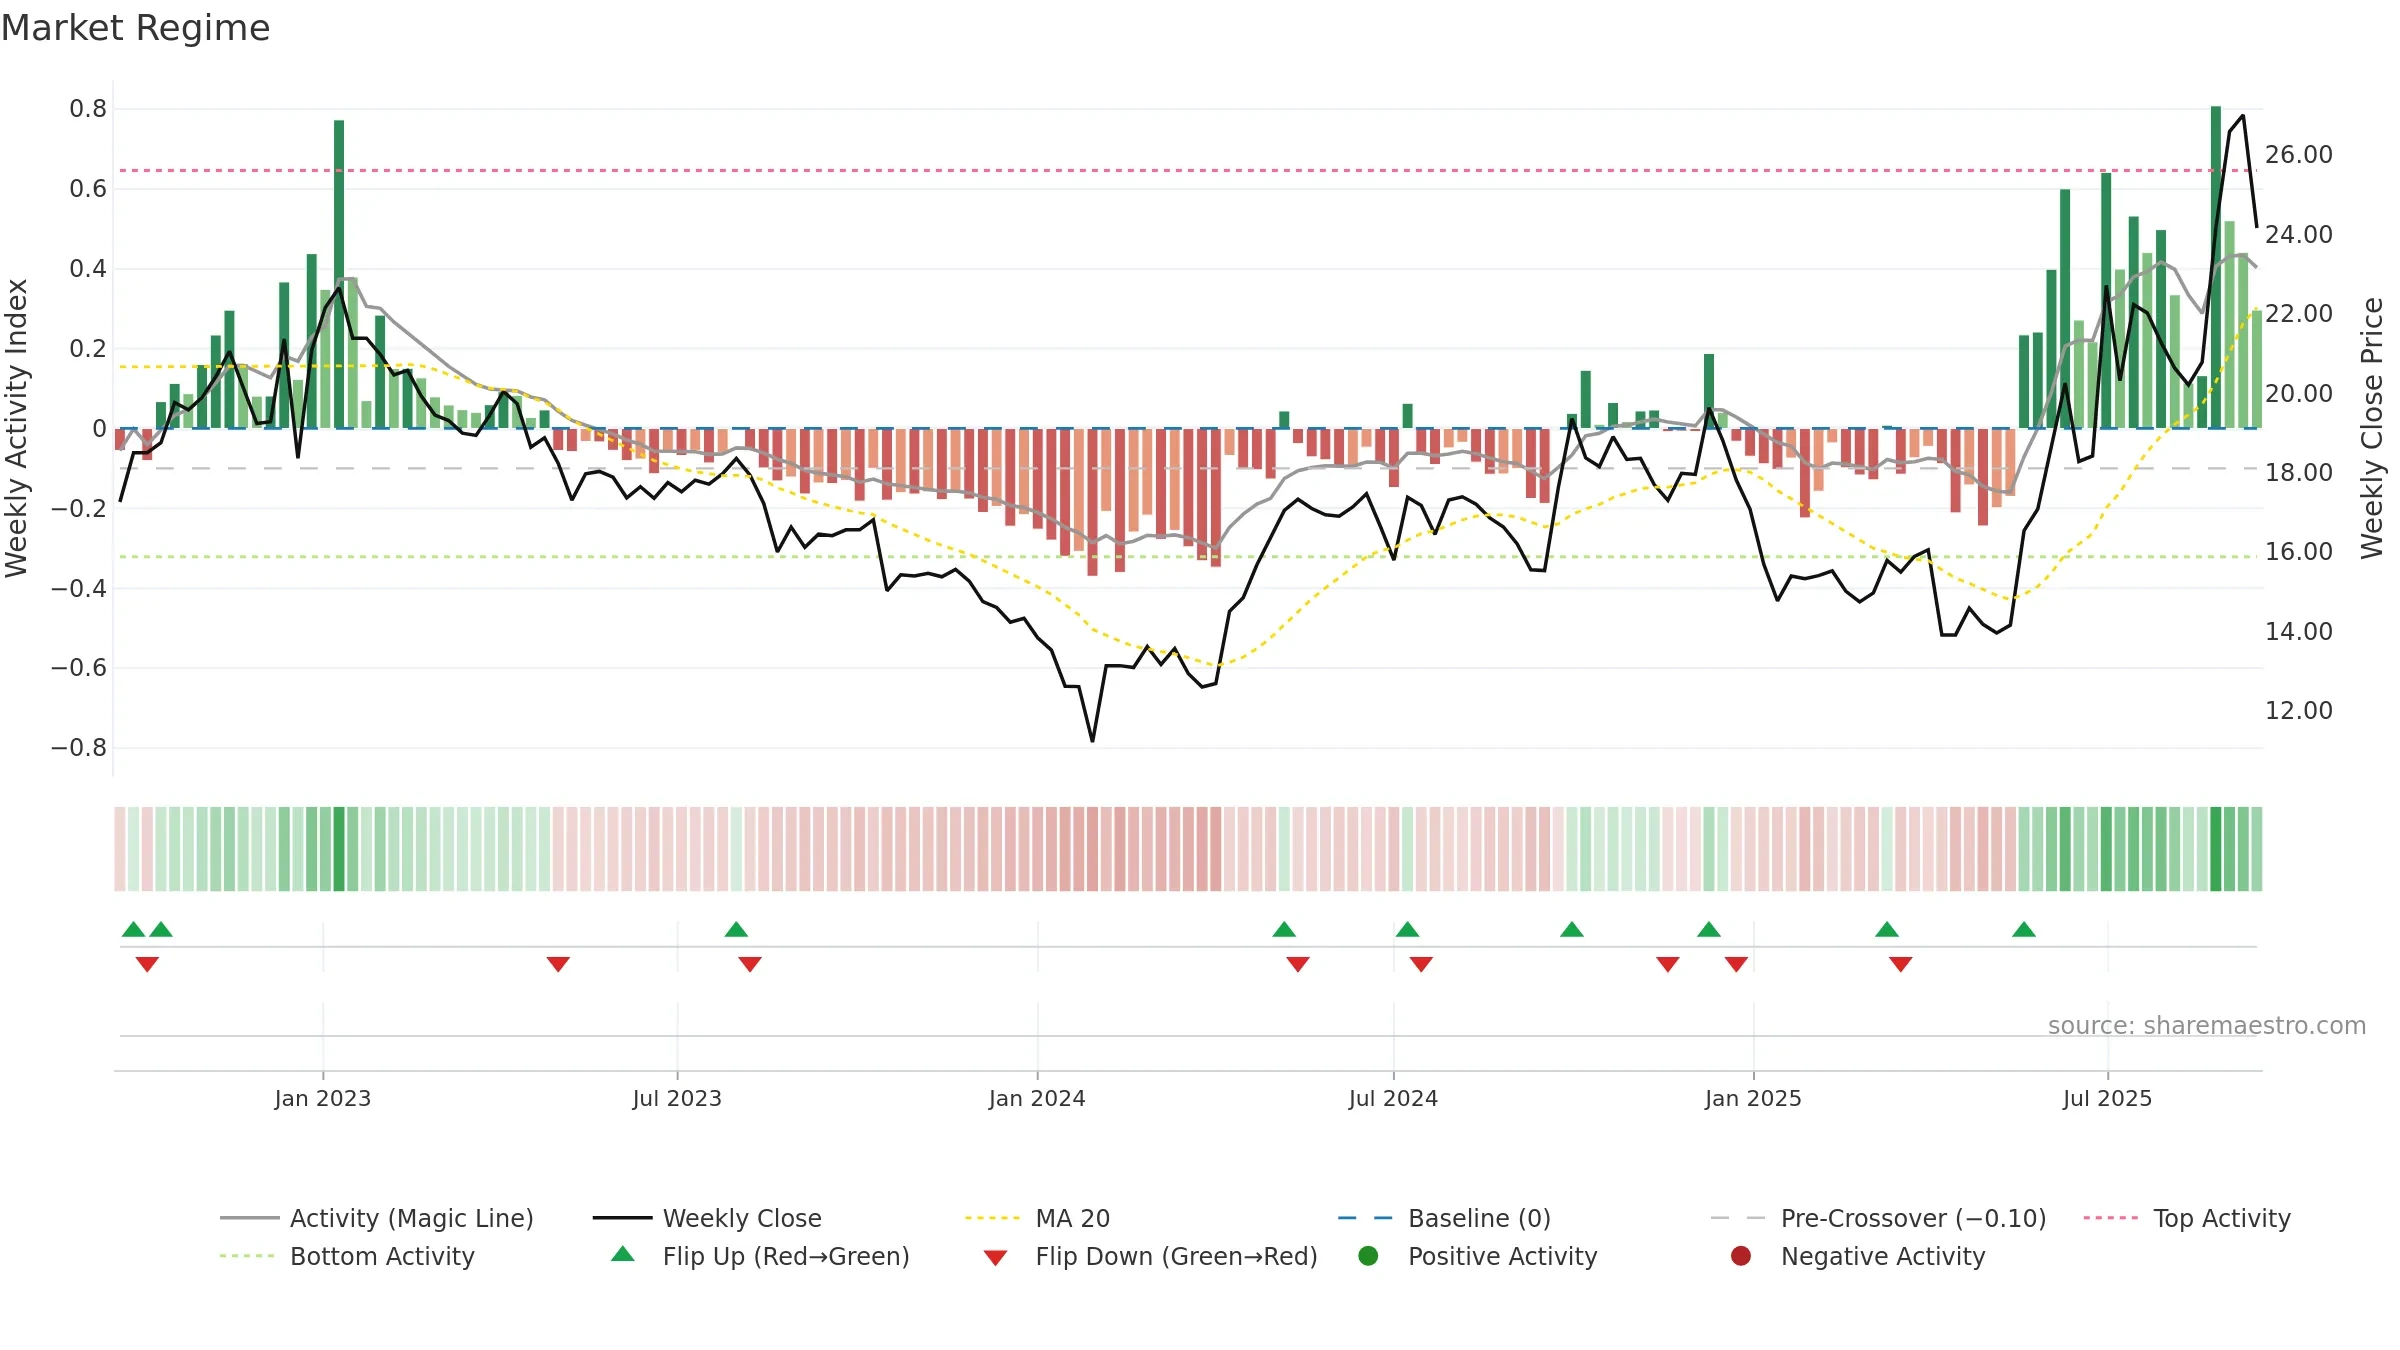Select the flip-down marker just before January 2025
This screenshot has width=2400, height=1350.
coord(1736,964)
